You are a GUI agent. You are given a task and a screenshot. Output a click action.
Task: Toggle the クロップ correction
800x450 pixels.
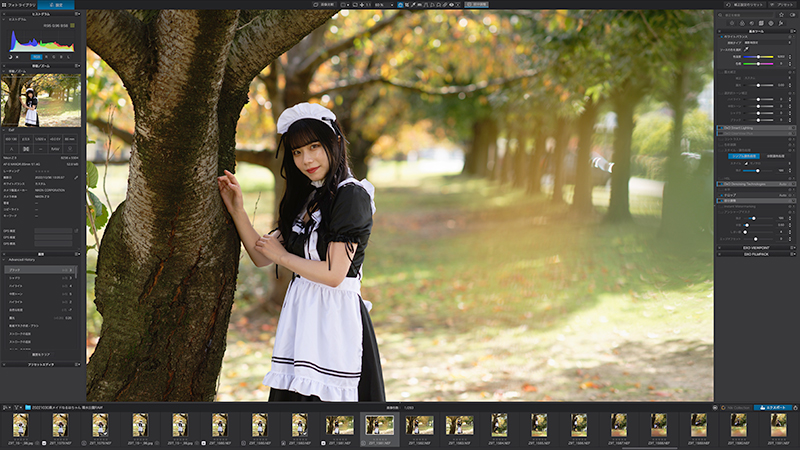click(721, 195)
